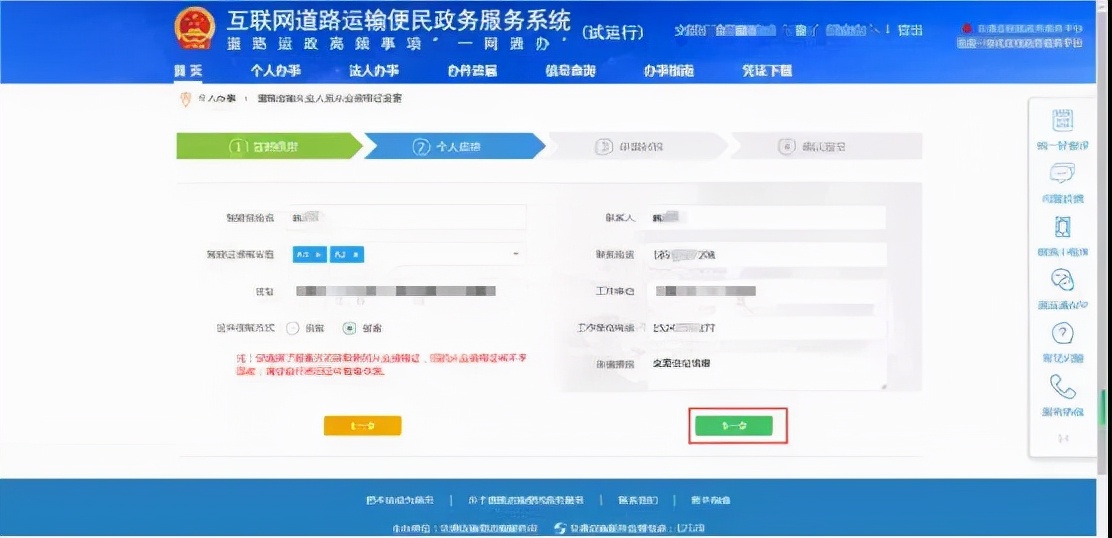Click the 个人办事 breadcrumb link

(216, 99)
